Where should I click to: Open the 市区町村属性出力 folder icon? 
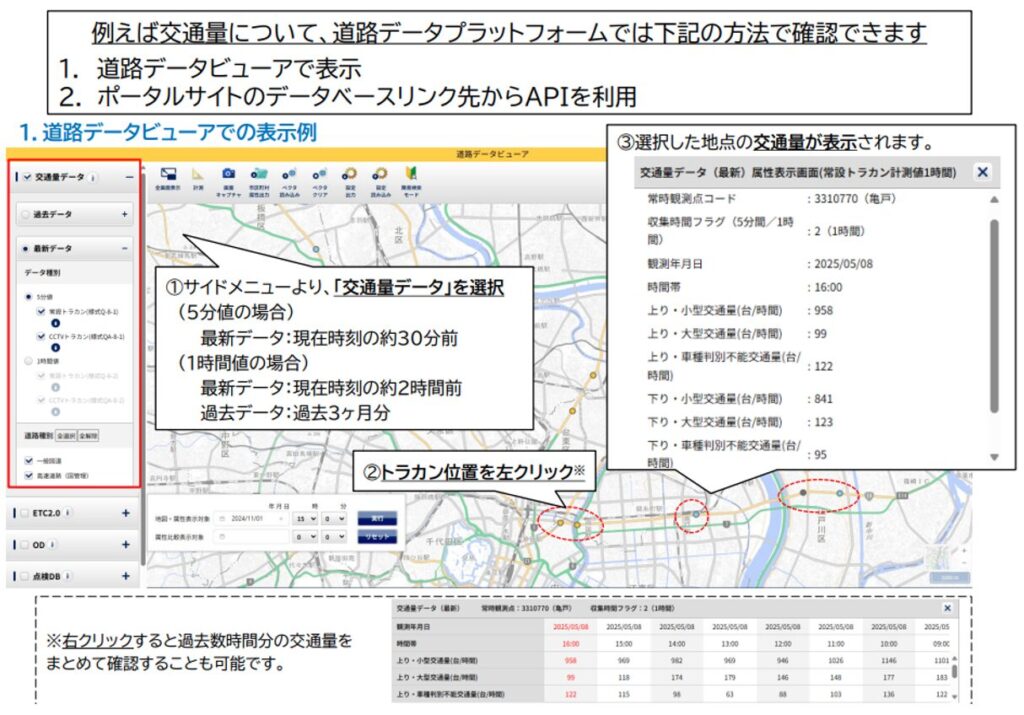pyautogui.click(x=259, y=174)
